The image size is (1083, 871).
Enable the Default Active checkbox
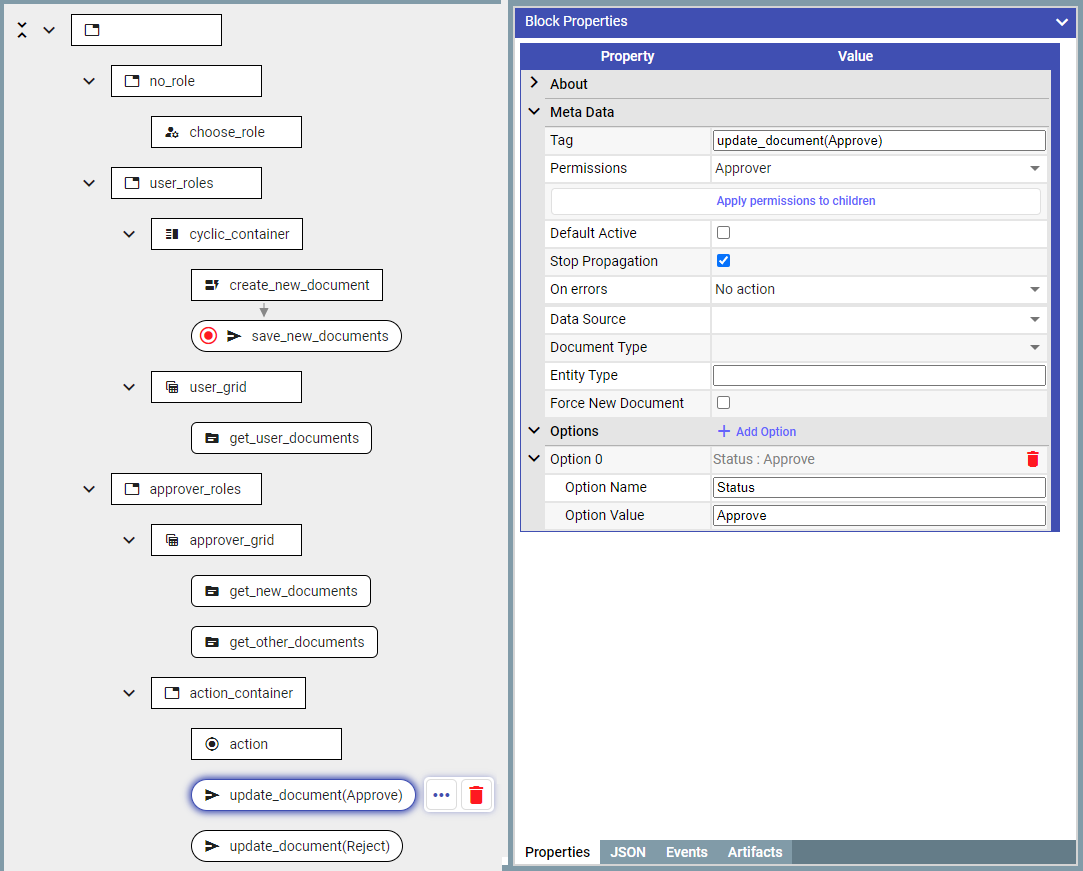[724, 233]
